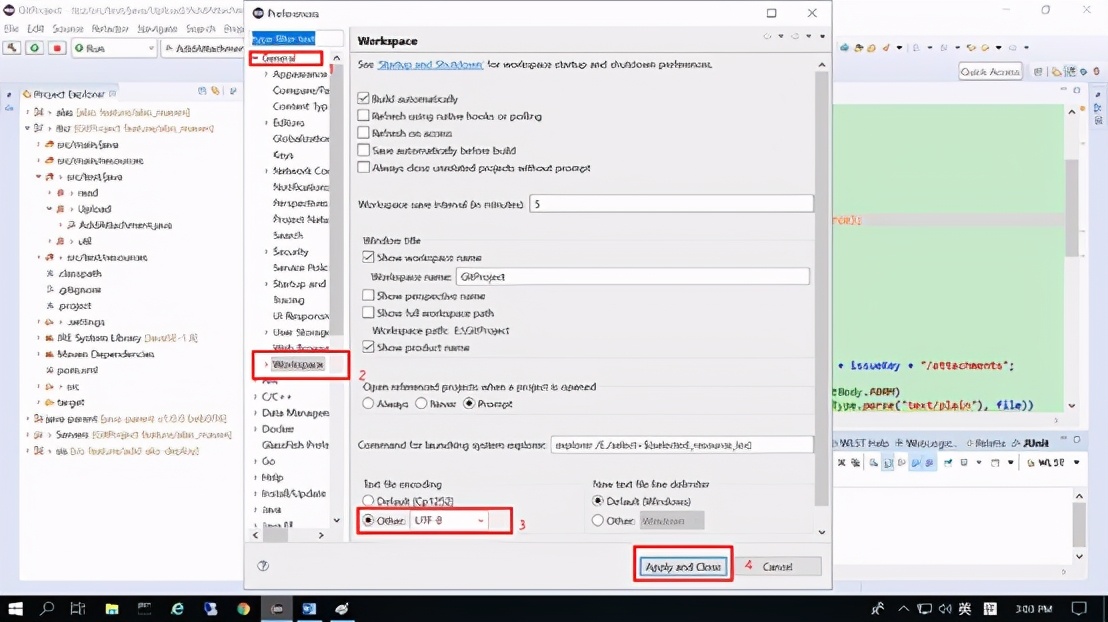Screen dimensions: 1108x622
Task: Click Link with Editor icon in Project Explorer
Action: pos(216,91)
